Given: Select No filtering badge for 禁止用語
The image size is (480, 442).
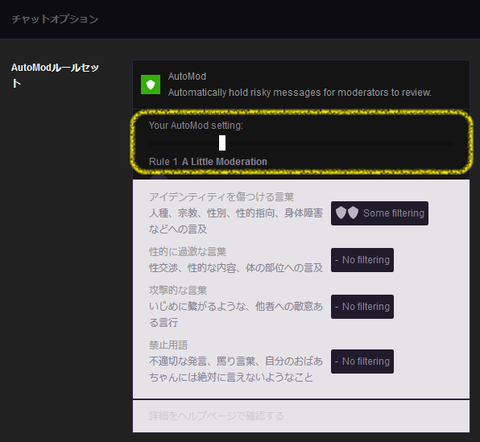Looking at the screenshot, I should point(362,361).
